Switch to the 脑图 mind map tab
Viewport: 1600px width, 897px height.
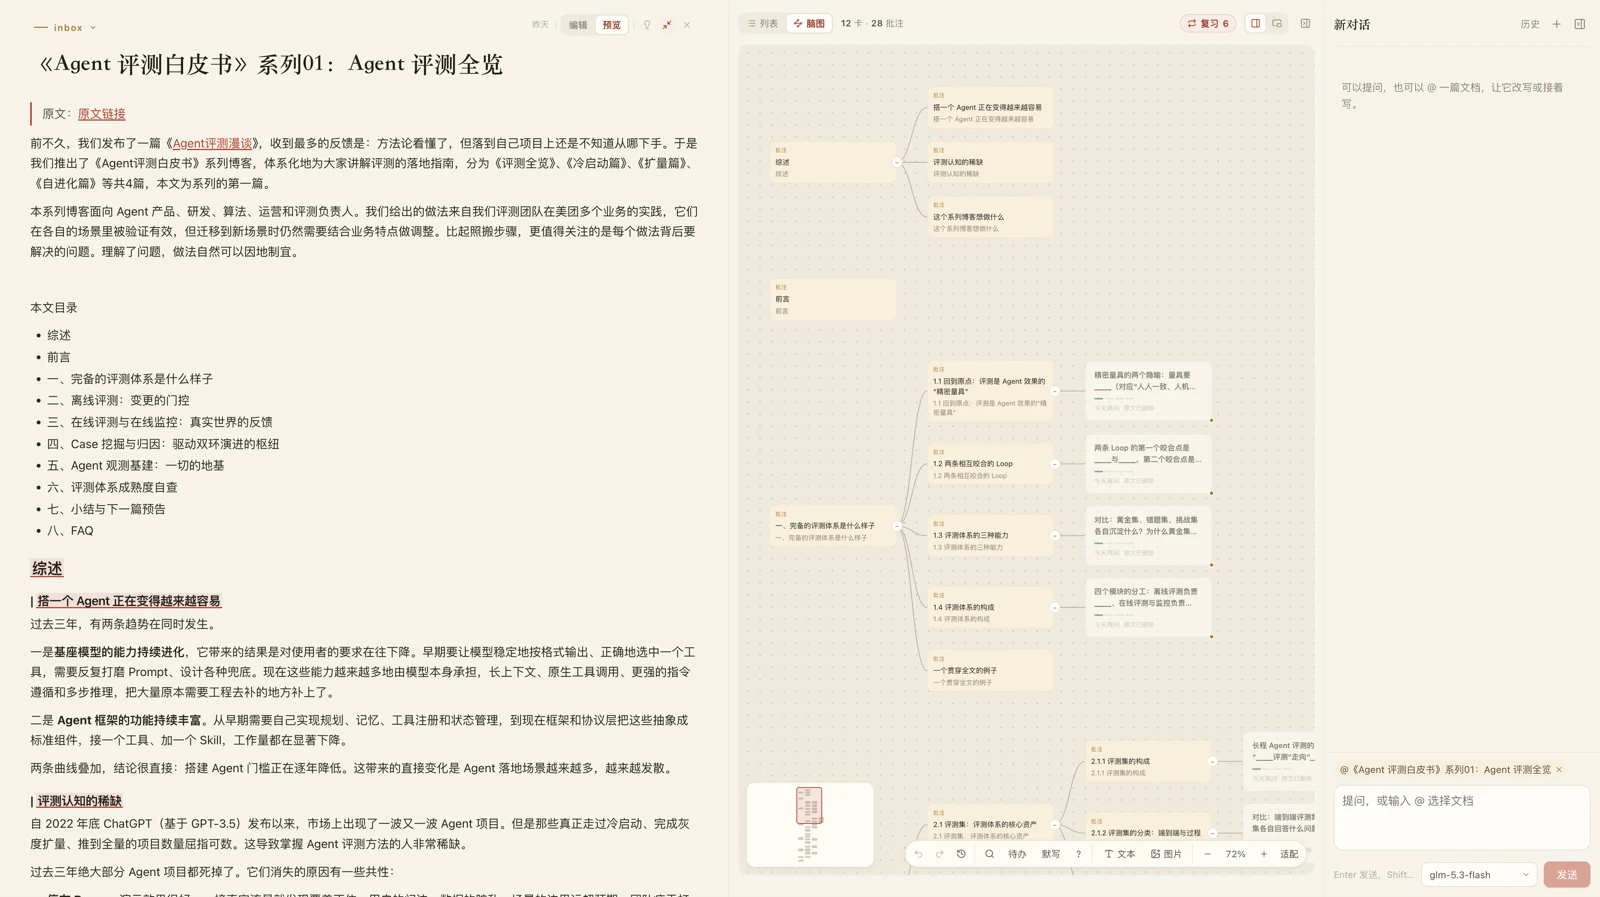(809, 24)
